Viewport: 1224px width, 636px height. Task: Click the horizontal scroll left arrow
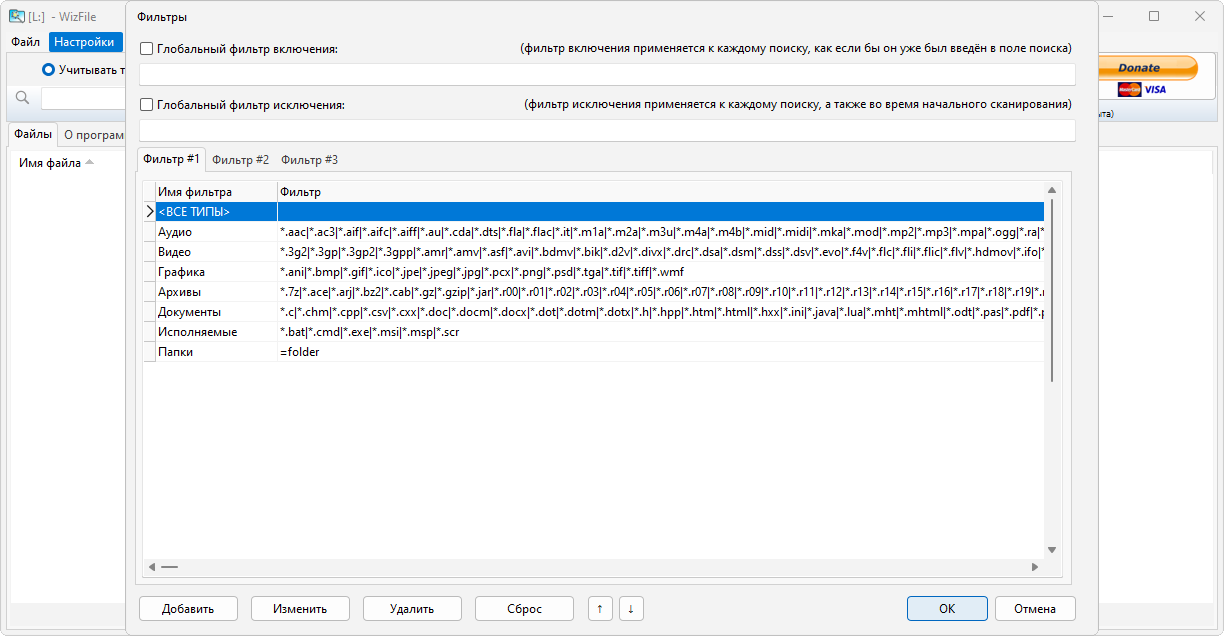[x=152, y=566]
